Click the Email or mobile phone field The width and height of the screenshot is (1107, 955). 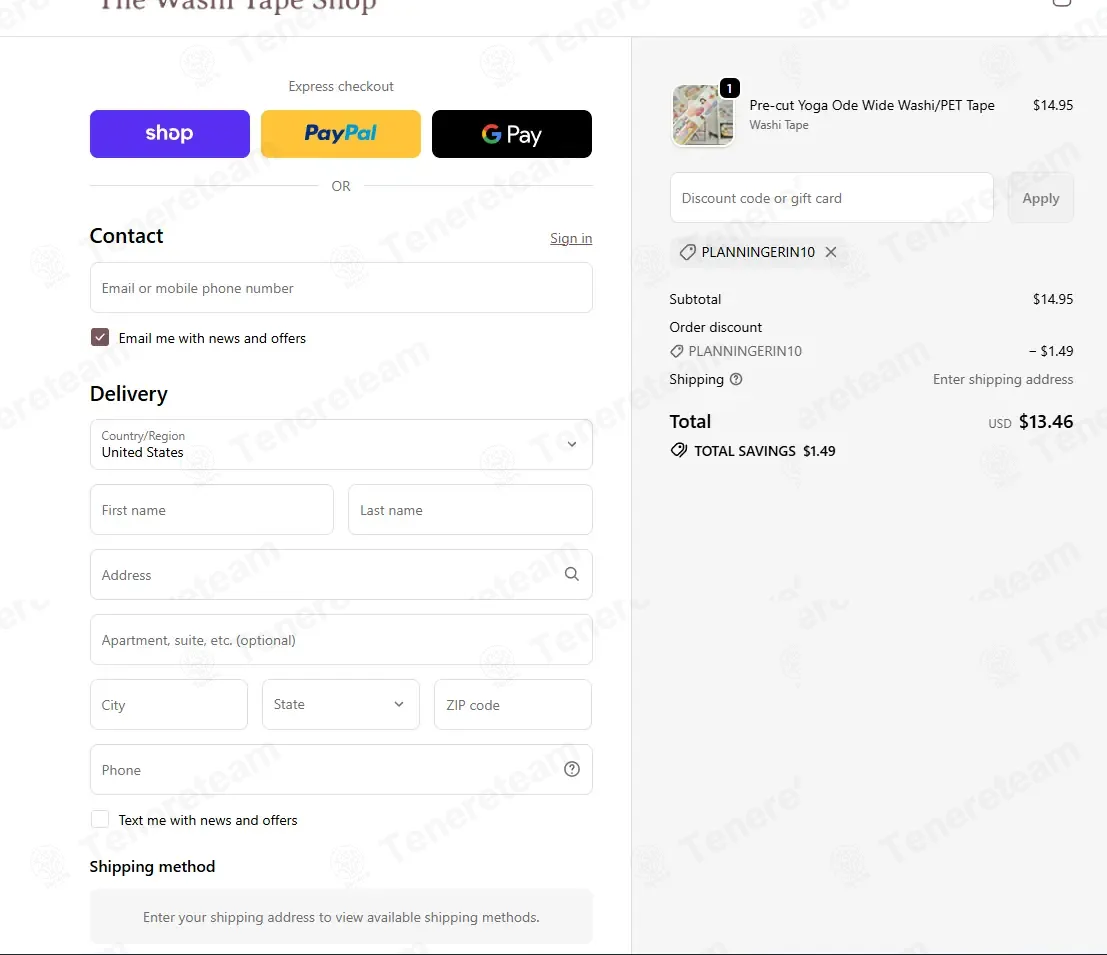point(341,288)
